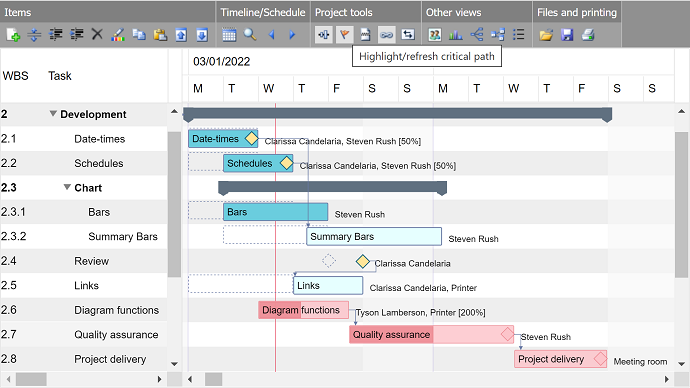Toggle dependency links chain button
The height and width of the screenshot is (388, 690).
click(x=386, y=35)
